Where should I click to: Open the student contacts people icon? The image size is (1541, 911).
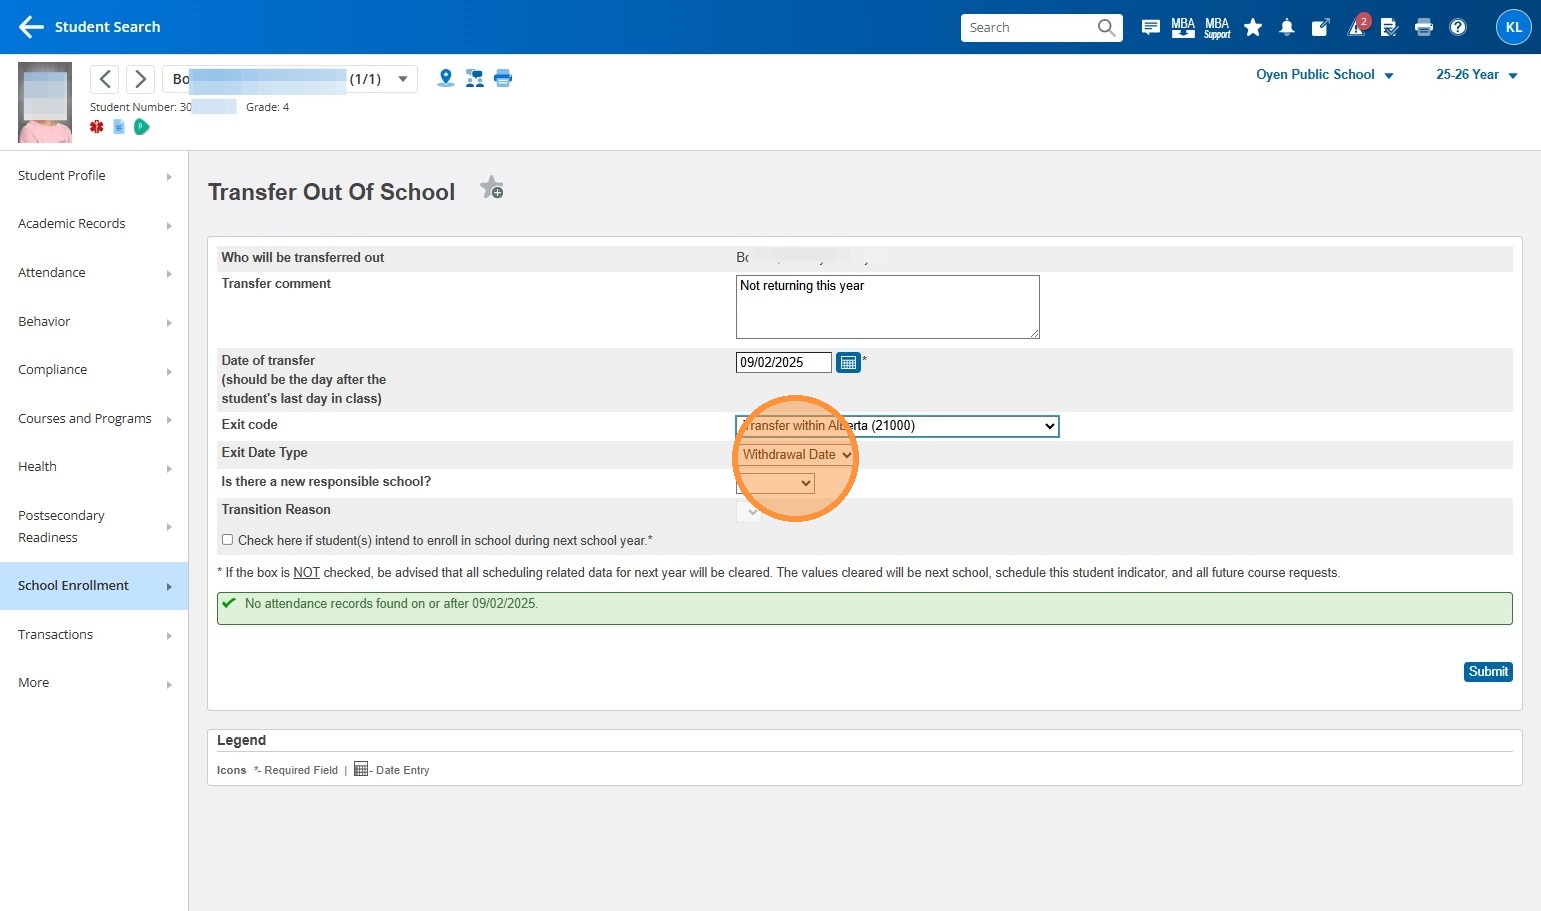(475, 78)
